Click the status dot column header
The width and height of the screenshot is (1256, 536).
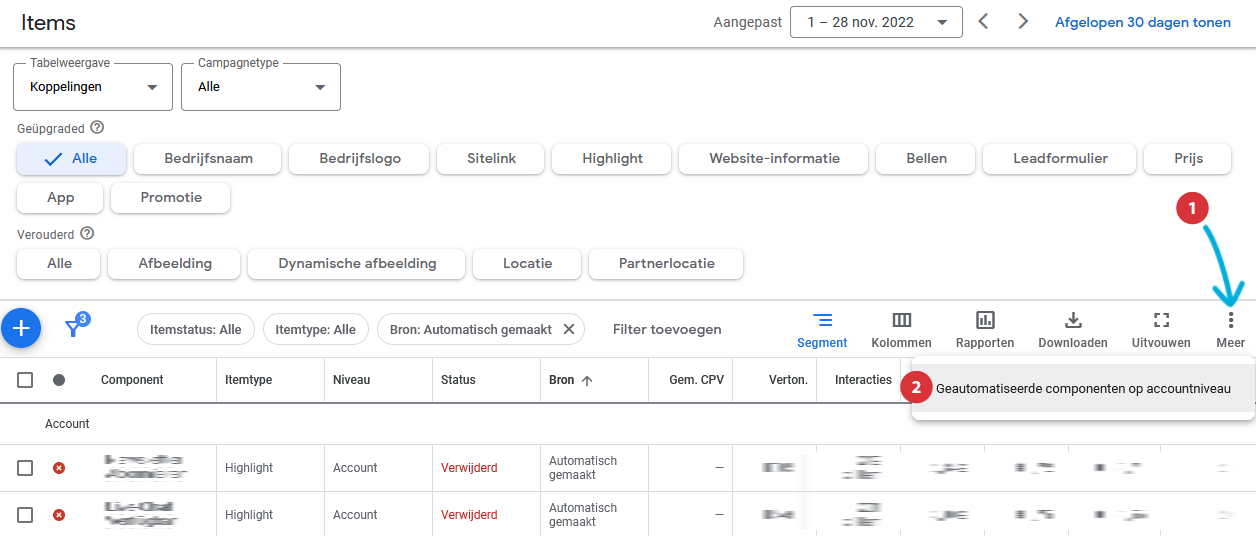coord(59,380)
